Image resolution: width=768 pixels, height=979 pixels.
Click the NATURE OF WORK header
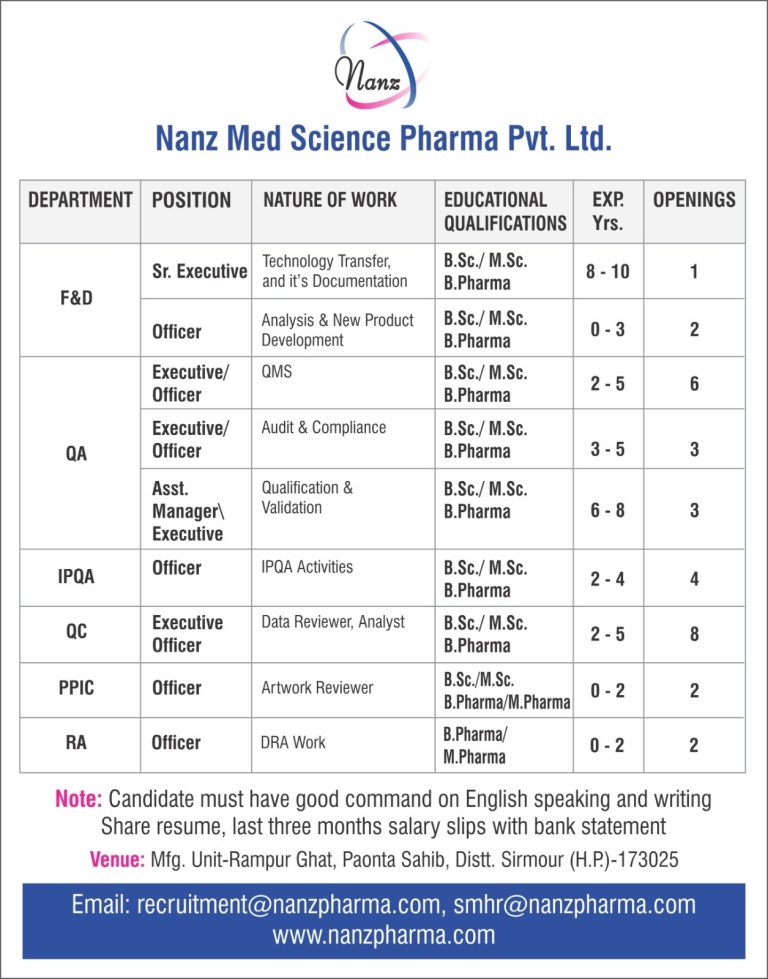[330, 200]
